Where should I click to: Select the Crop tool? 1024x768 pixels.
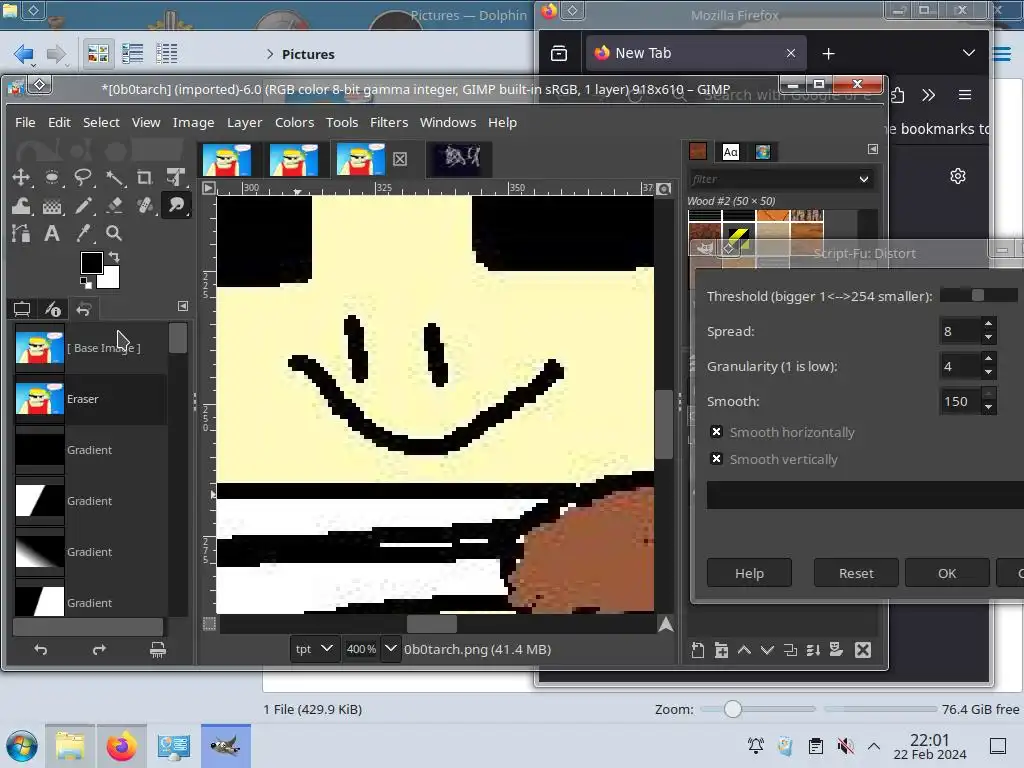(x=145, y=177)
